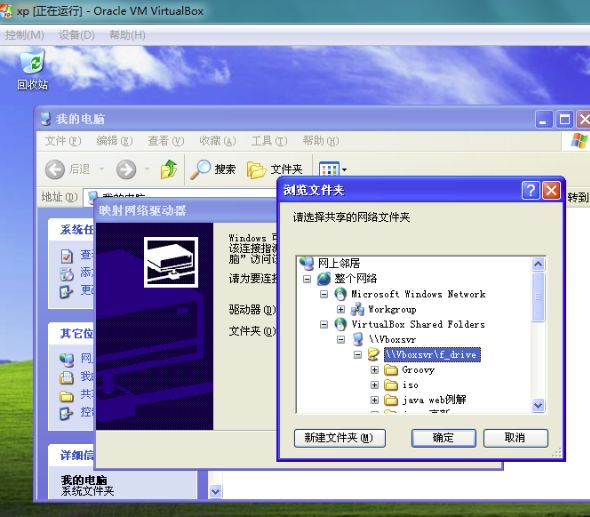The image size is (590, 517).
Task: Select the 网上邻居 network neighborhood icon
Action: [x=307, y=263]
